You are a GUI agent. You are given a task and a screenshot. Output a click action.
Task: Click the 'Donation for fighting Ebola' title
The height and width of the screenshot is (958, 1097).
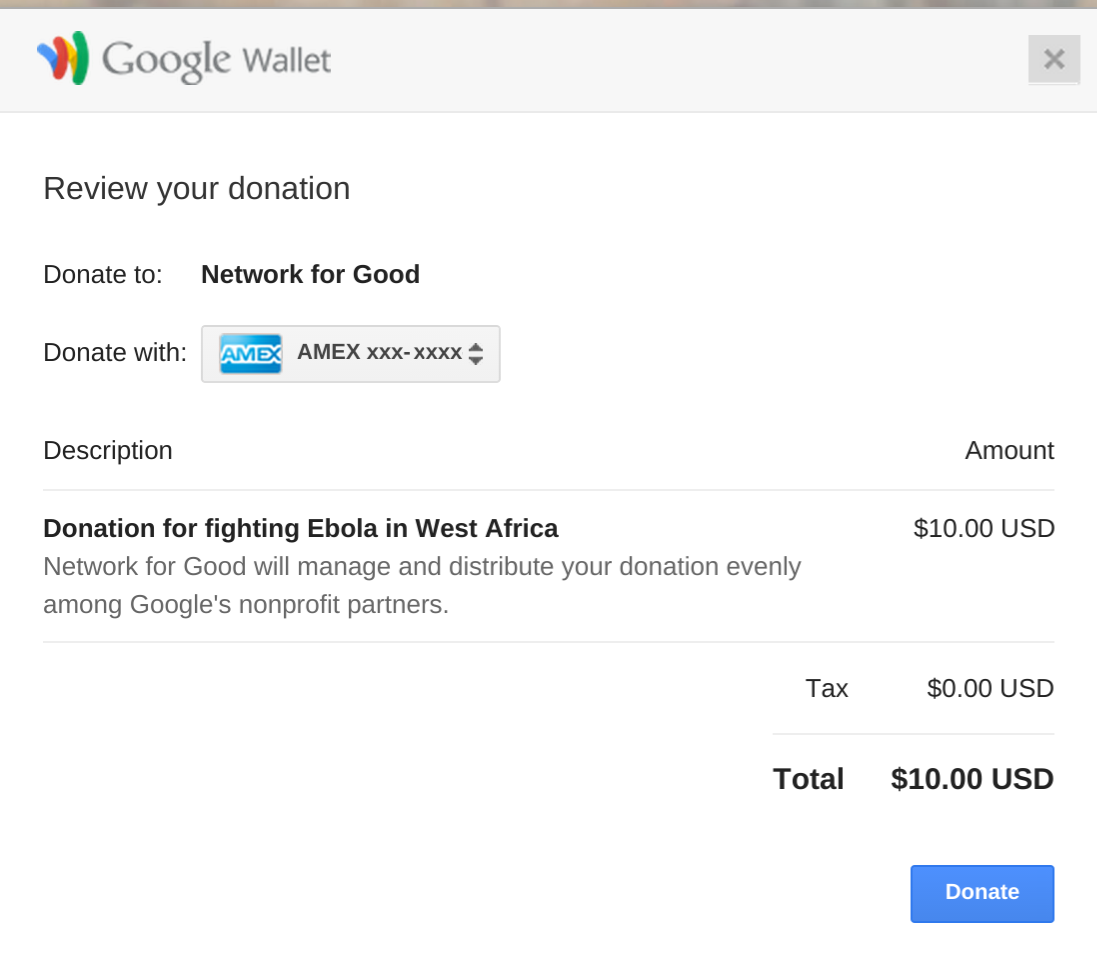click(300, 528)
